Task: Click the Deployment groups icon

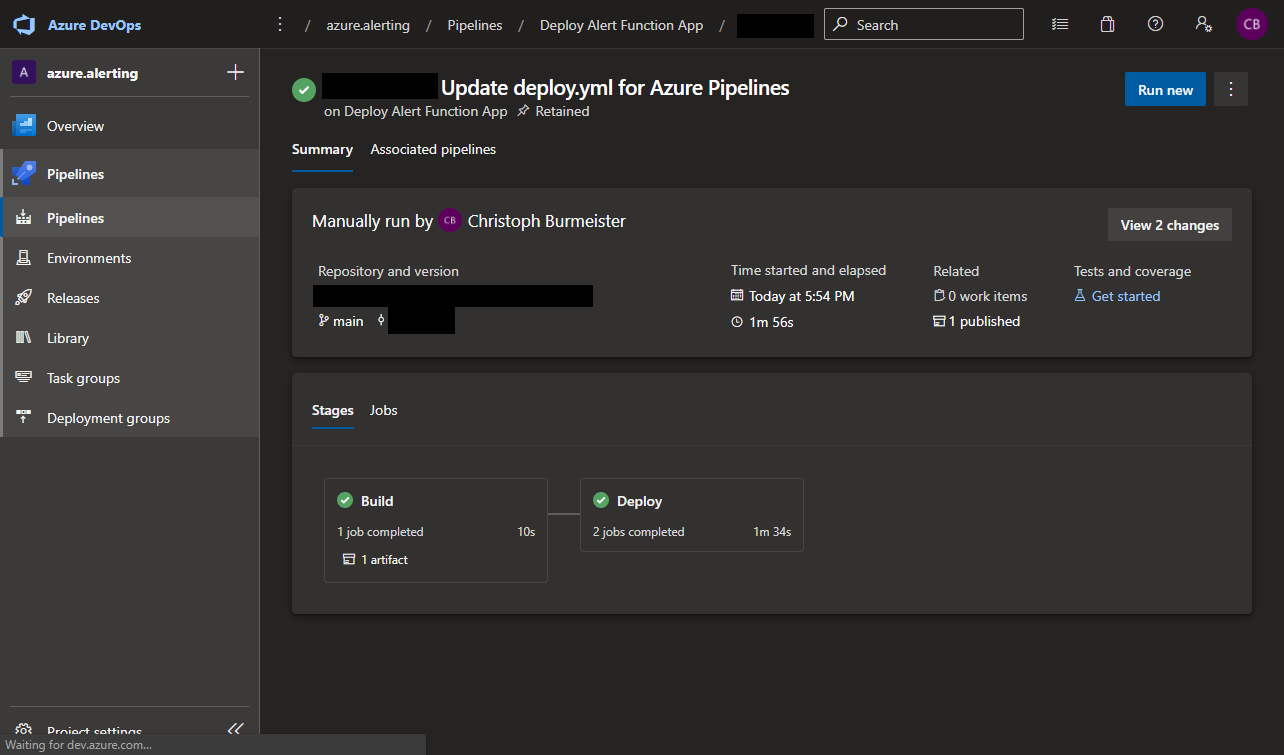Action: [24, 418]
